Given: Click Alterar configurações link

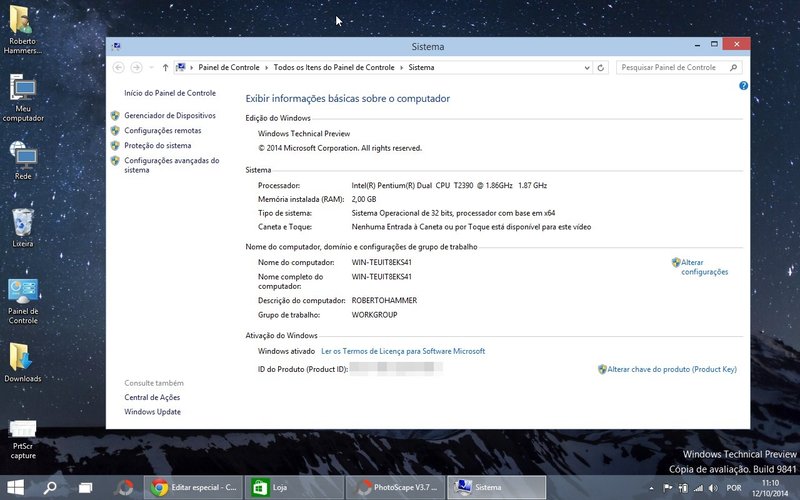Looking at the screenshot, I should (705, 267).
